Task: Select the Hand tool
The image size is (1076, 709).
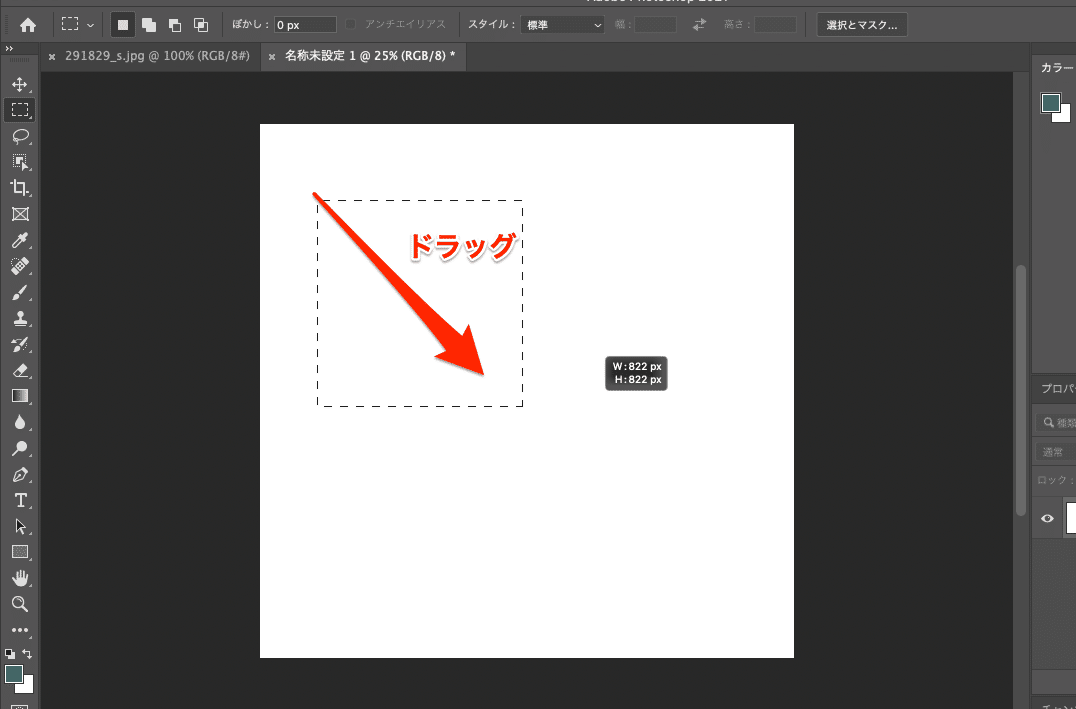Action: pyautogui.click(x=20, y=578)
